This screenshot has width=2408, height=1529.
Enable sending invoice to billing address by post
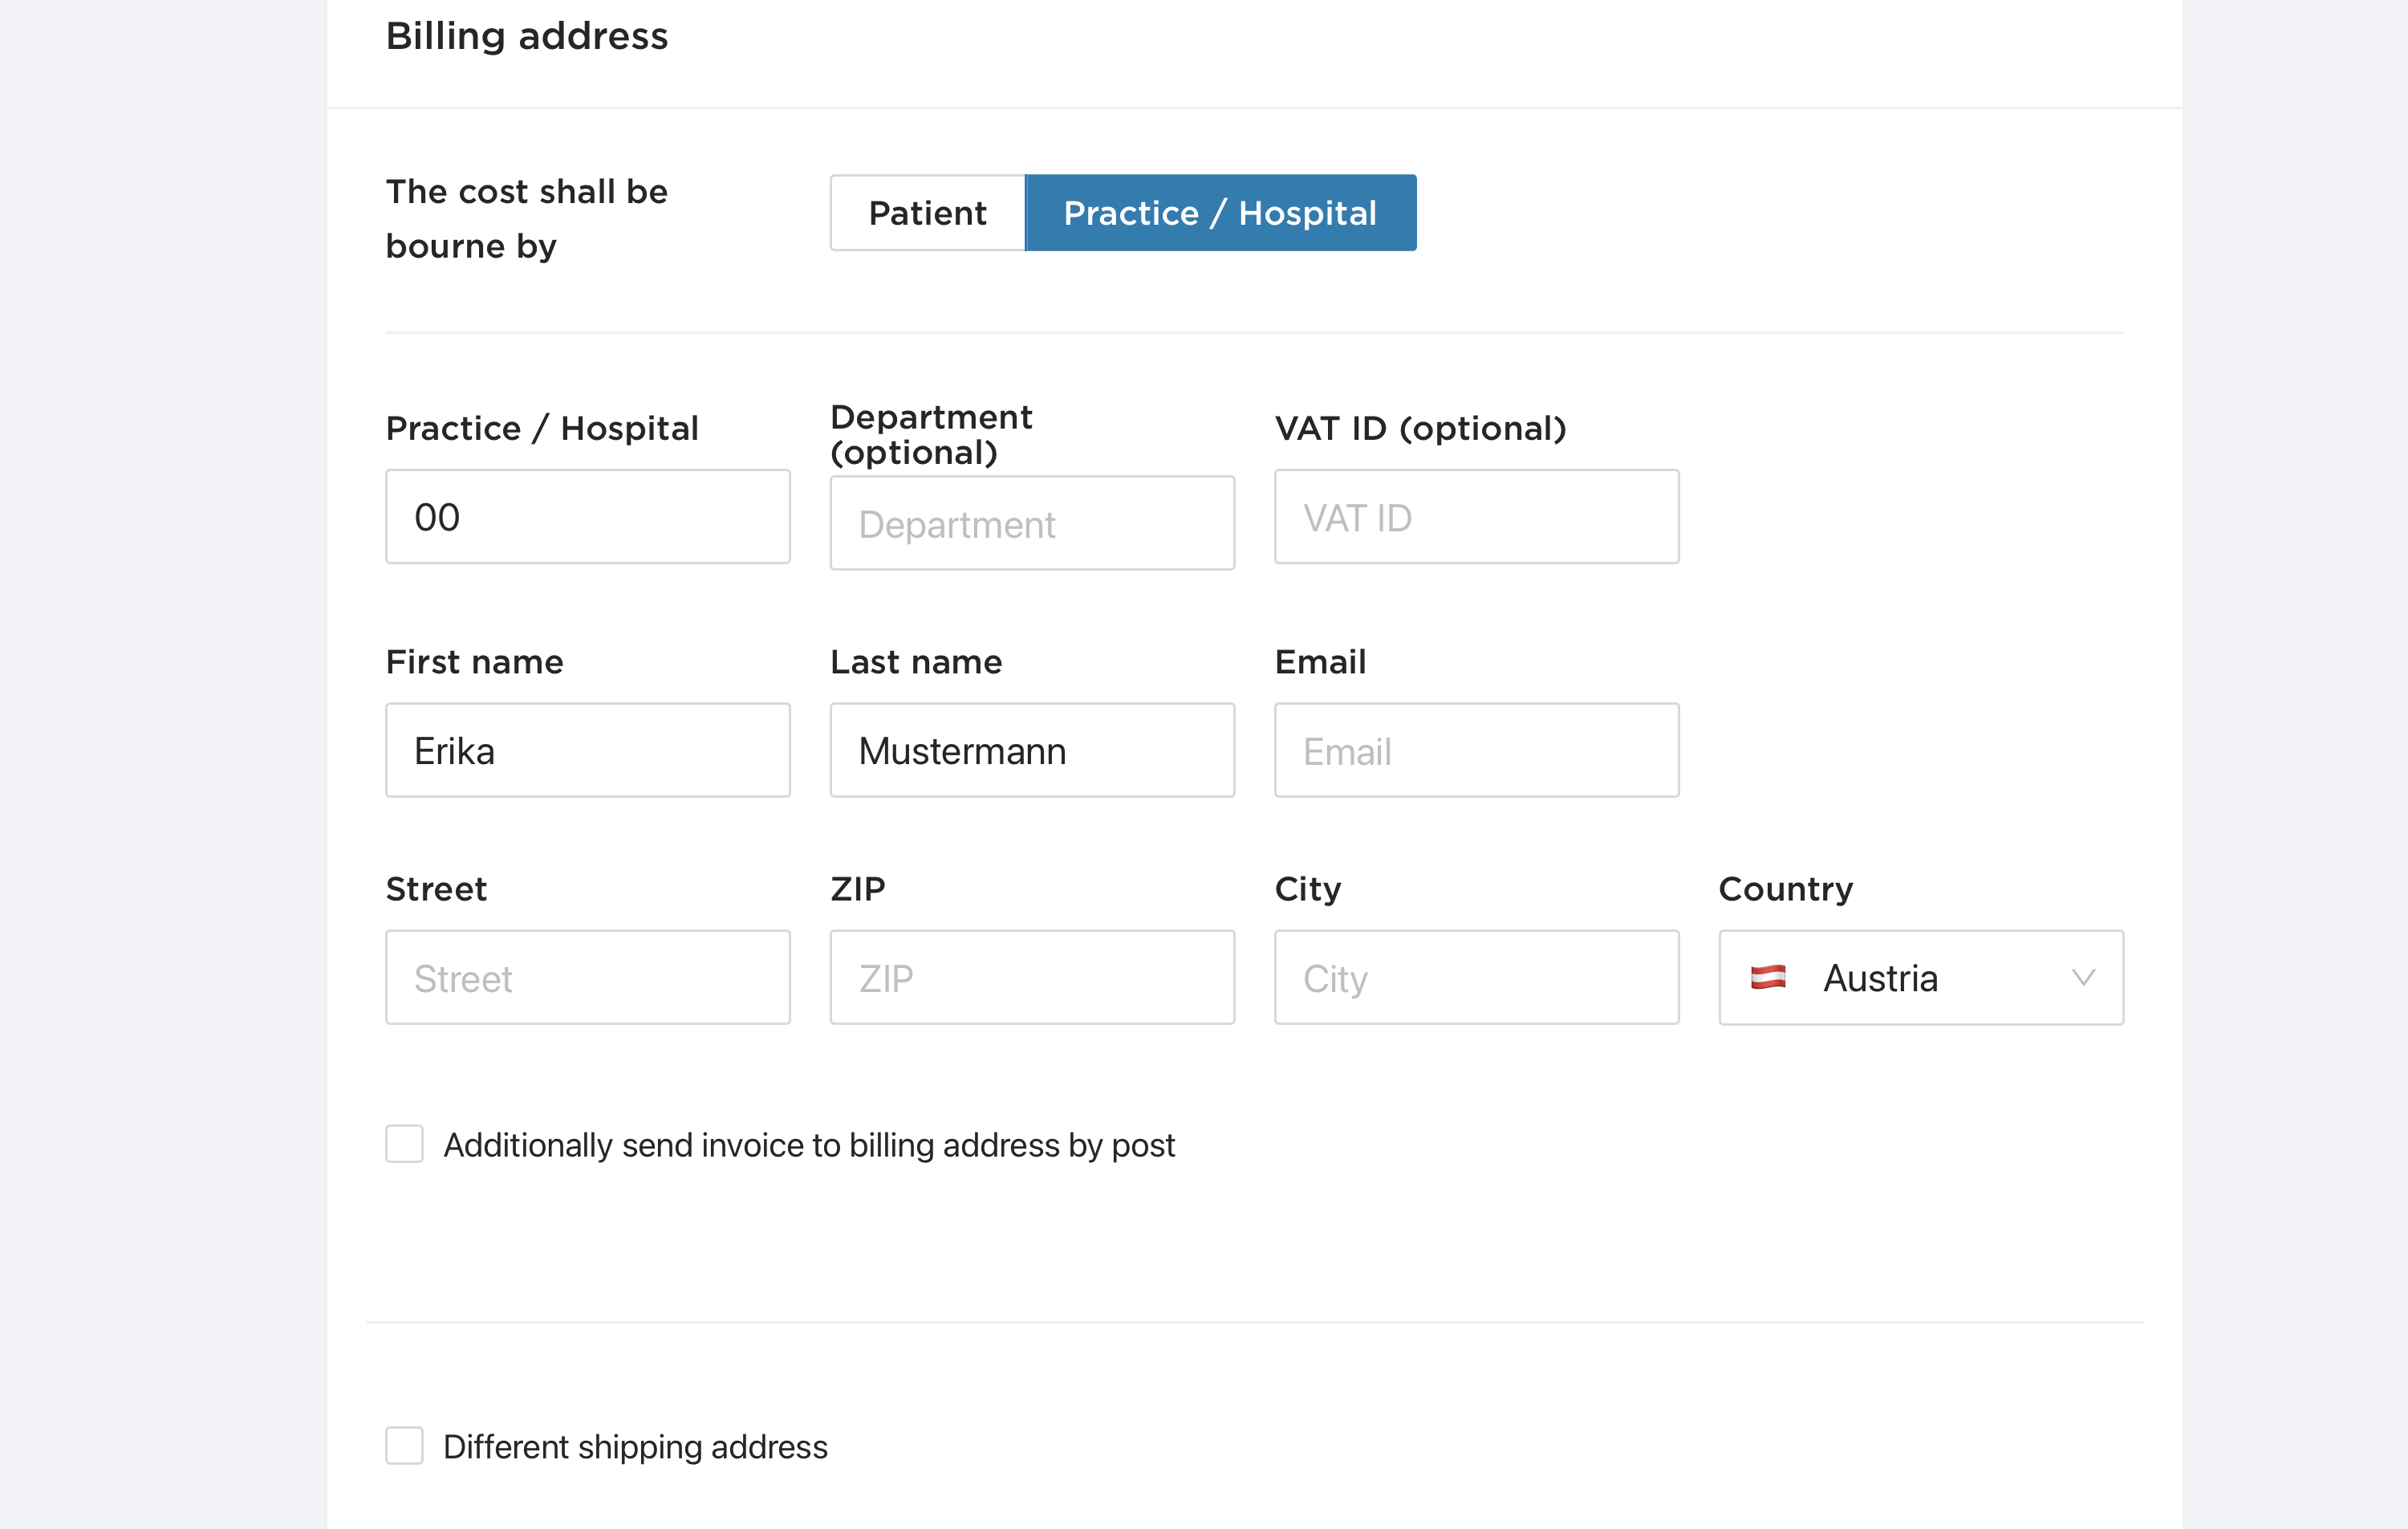404,1144
